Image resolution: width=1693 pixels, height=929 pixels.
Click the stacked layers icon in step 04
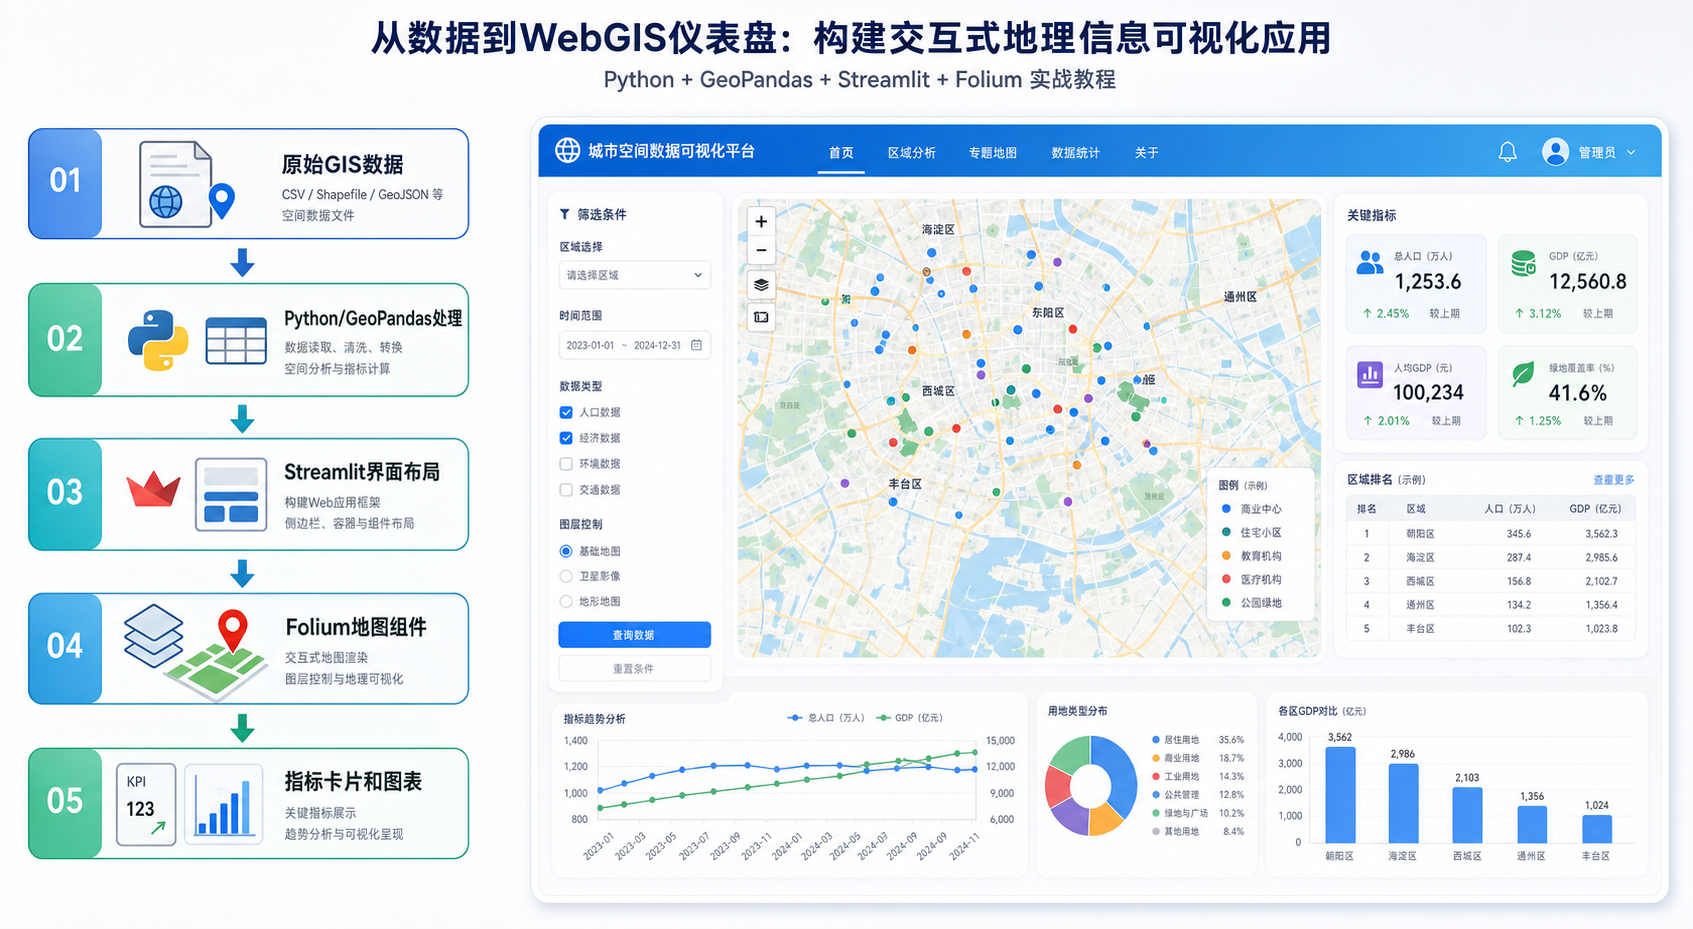pos(154,636)
